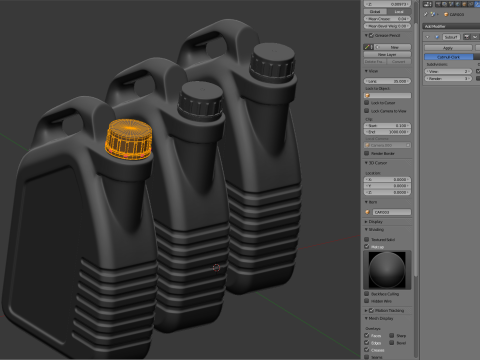Image resolution: width=480 pixels, height=360 pixels.
Task: Collapse the 3D Cursor panel
Action: 366,163
